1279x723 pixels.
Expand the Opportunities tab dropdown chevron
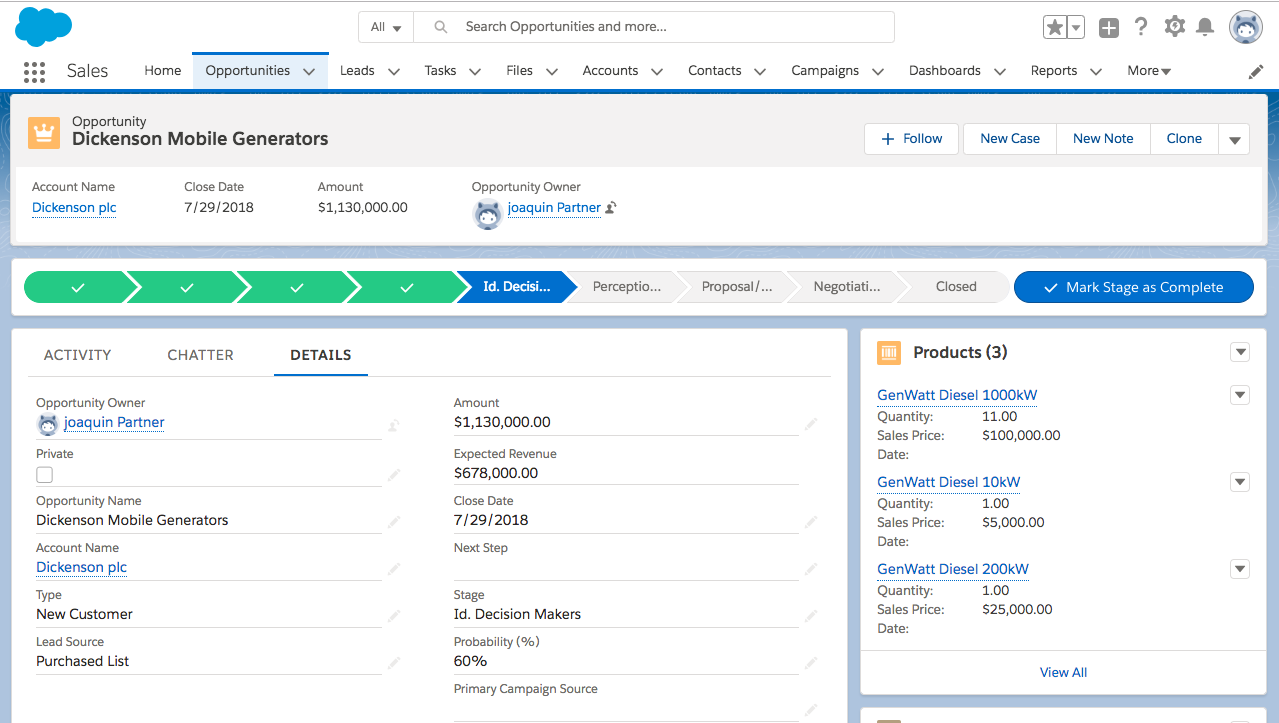pos(309,71)
